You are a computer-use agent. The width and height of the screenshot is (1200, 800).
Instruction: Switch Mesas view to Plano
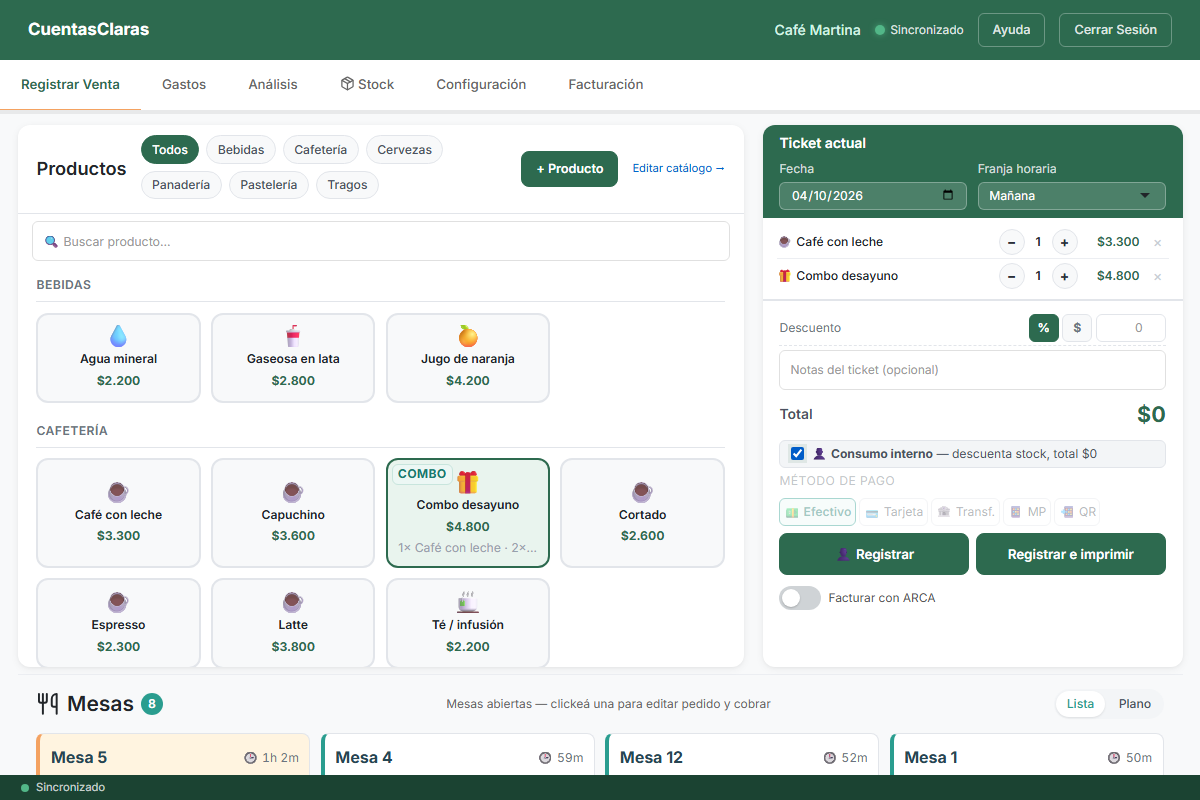pos(1135,704)
